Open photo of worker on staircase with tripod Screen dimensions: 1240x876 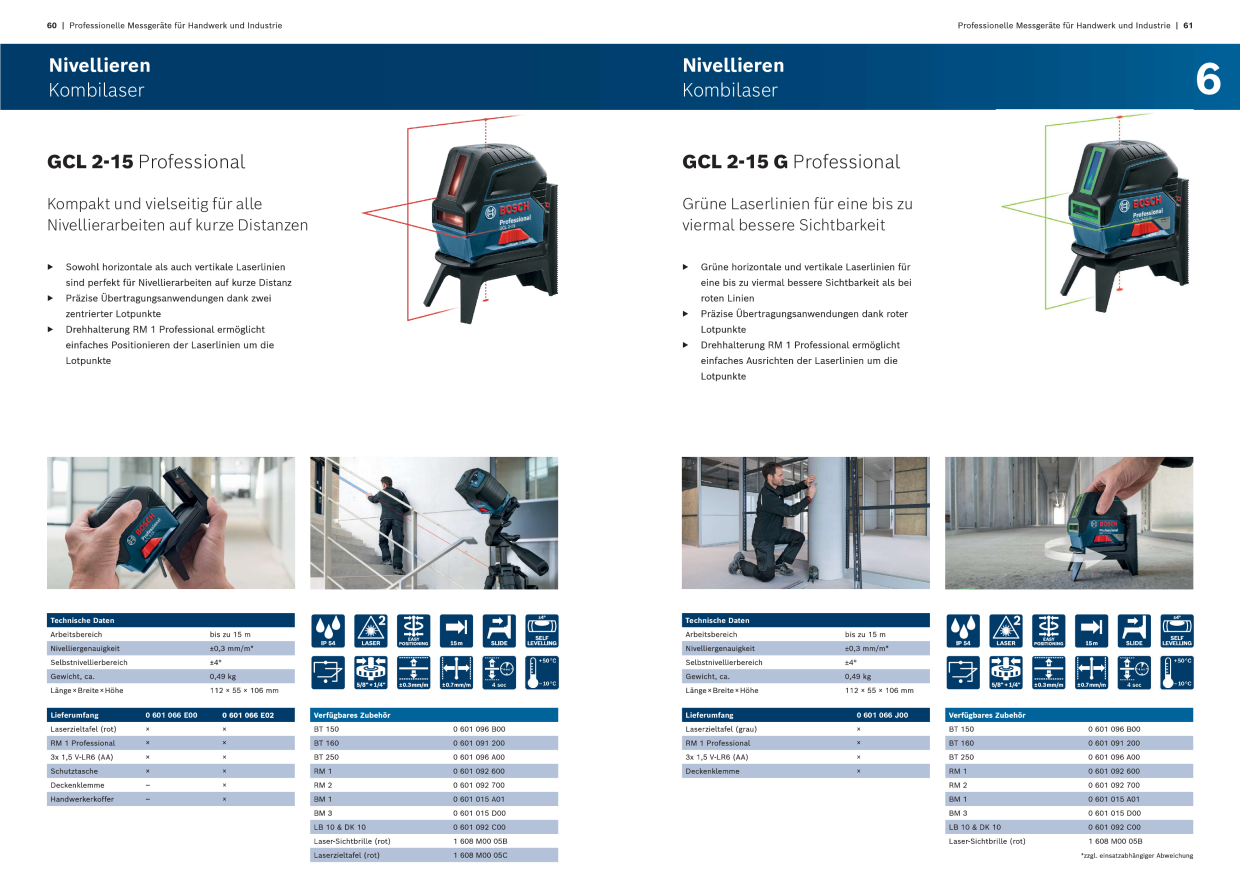point(434,523)
